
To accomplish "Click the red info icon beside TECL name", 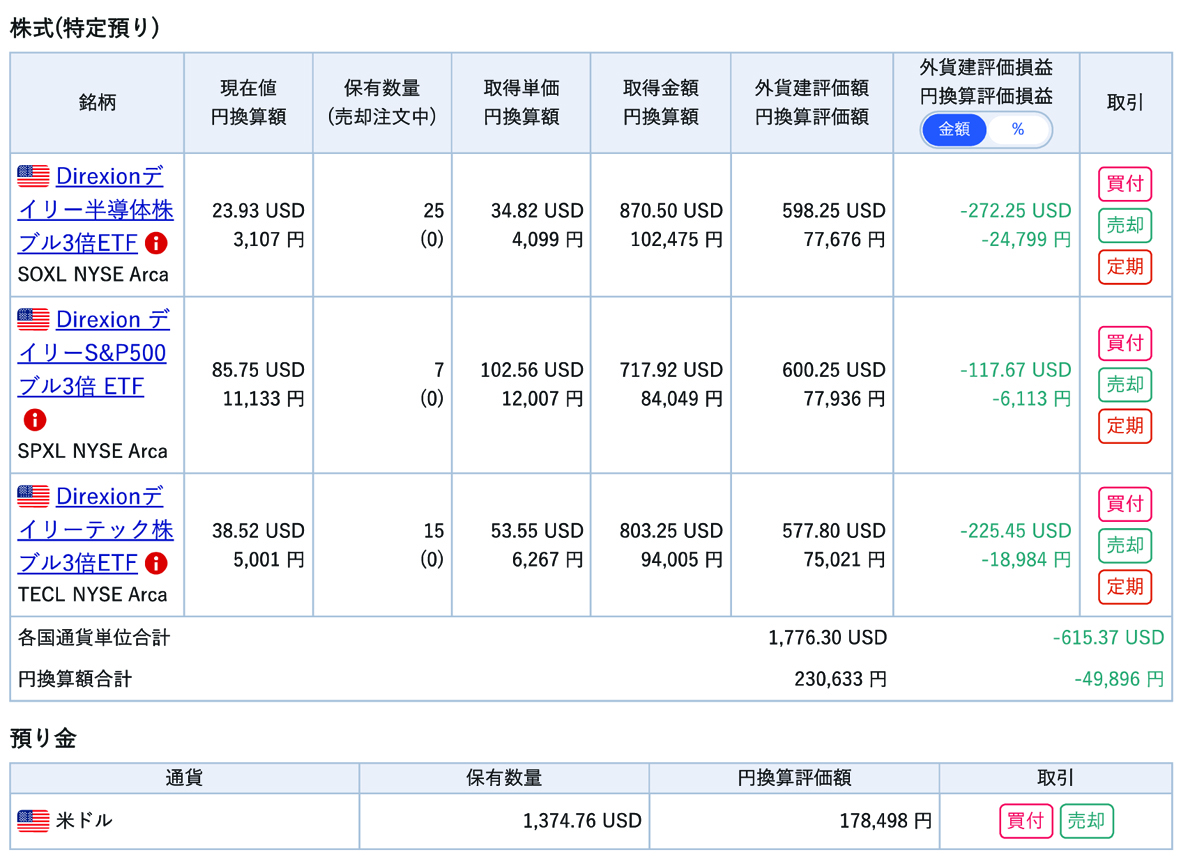I will click(x=156, y=563).
